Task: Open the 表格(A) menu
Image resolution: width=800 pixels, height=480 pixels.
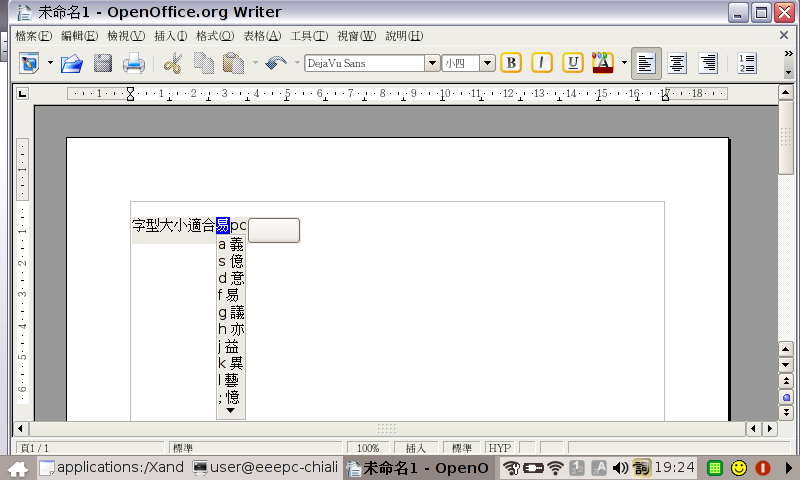Action: 261,36
